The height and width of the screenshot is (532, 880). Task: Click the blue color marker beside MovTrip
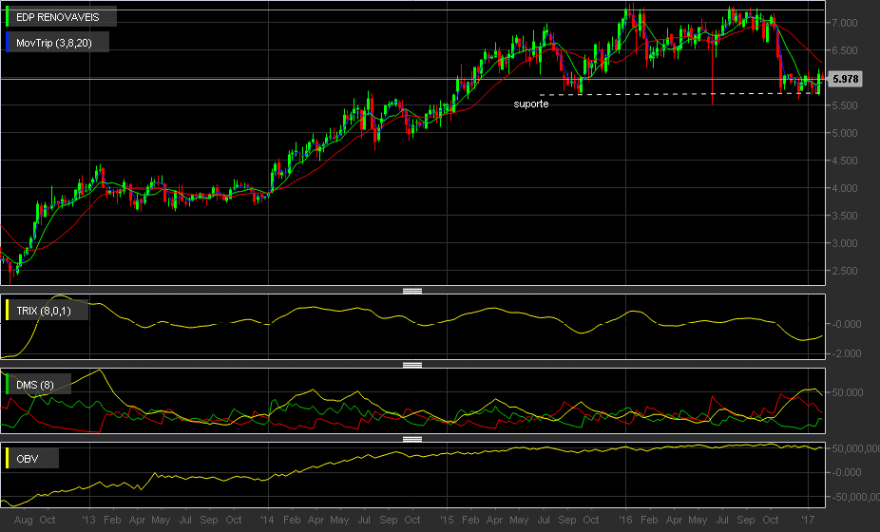click(x=7, y=43)
